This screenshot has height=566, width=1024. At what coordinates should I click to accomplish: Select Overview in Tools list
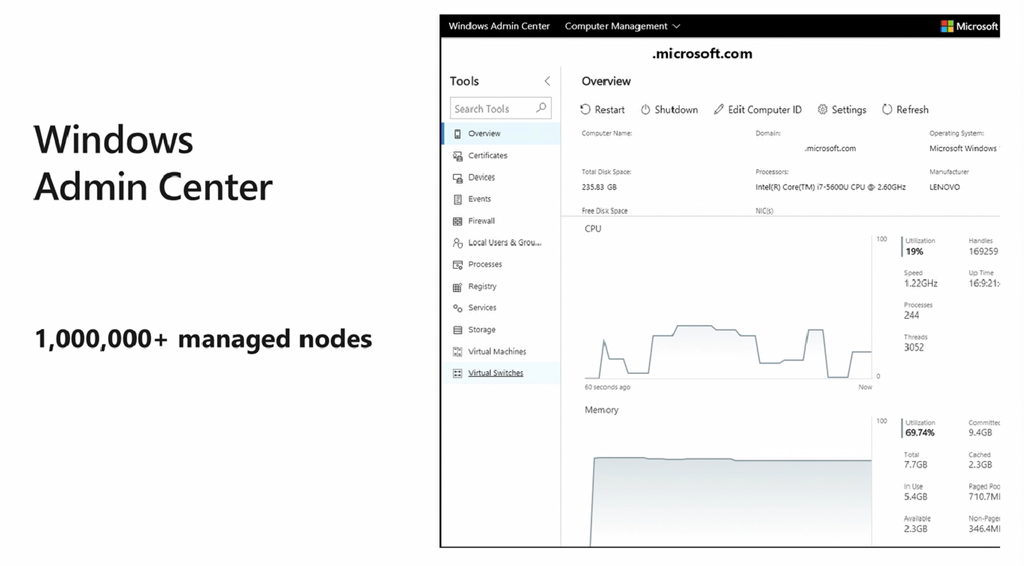click(502, 134)
